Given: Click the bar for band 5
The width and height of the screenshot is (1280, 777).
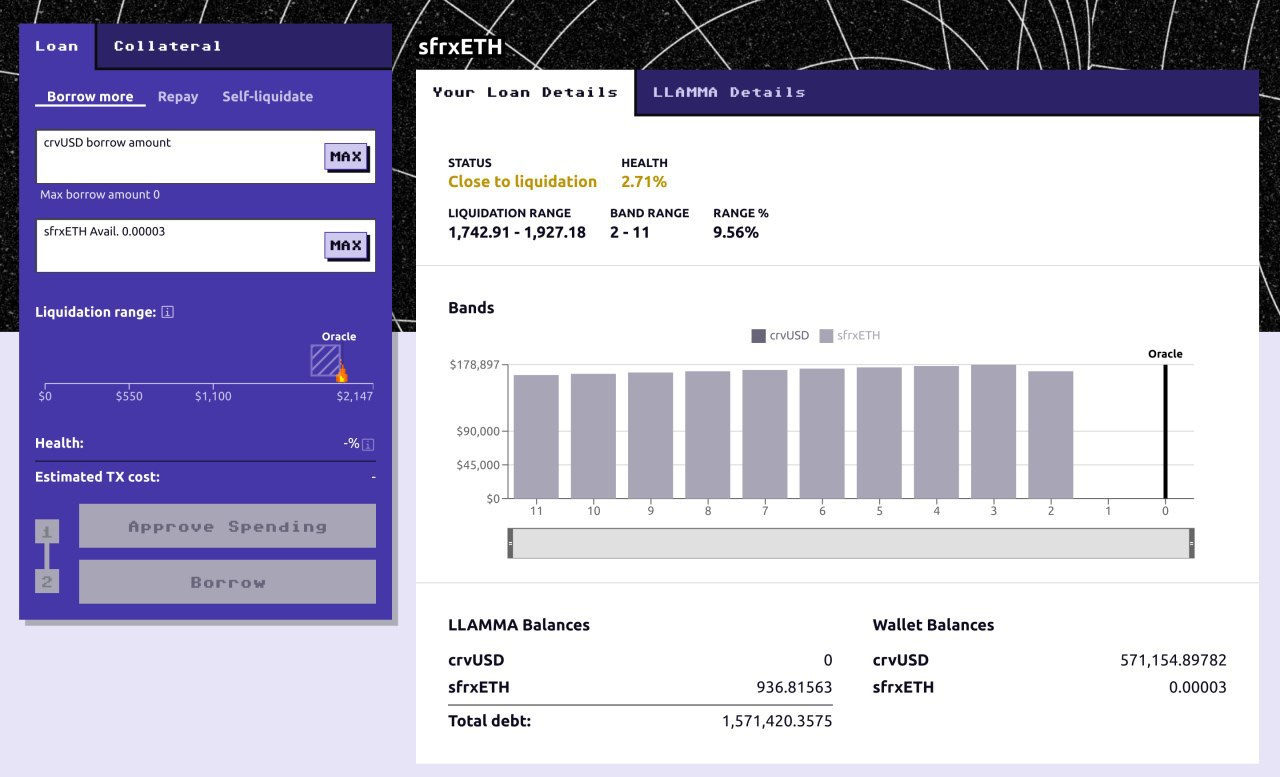Looking at the screenshot, I should pos(879,433).
